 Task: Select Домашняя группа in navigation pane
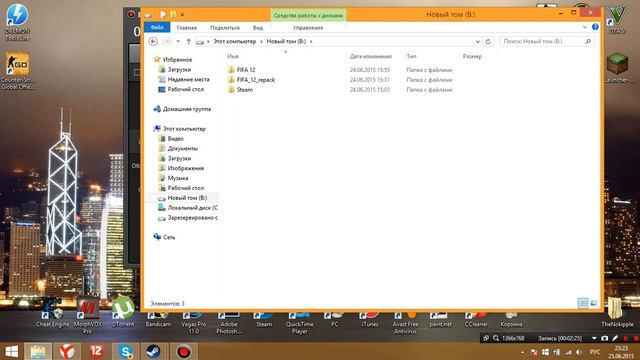pos(187,109)
